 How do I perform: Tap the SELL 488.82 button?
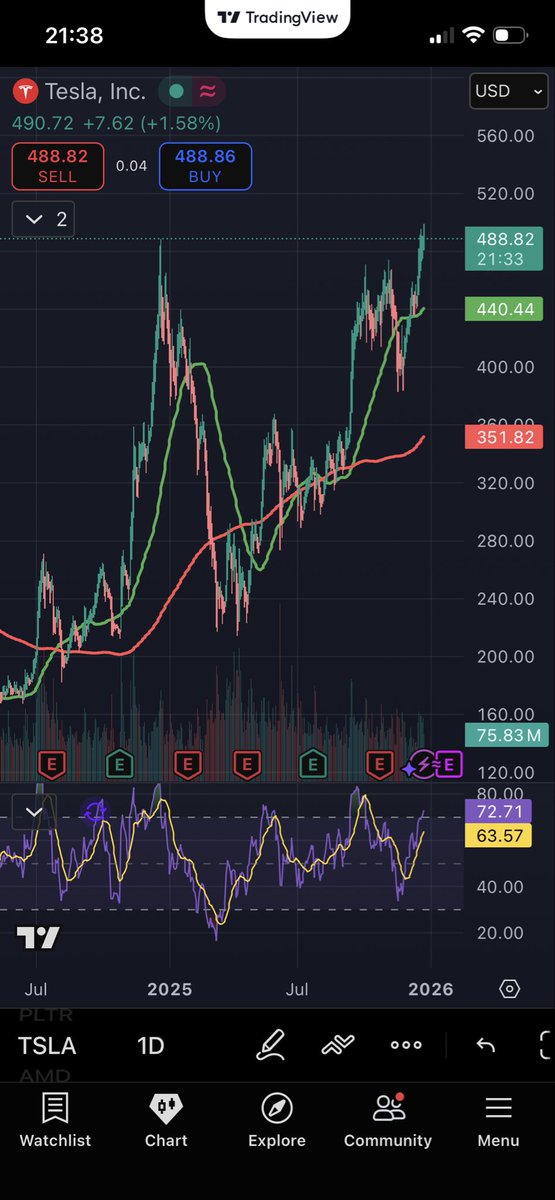pos(57,167)
